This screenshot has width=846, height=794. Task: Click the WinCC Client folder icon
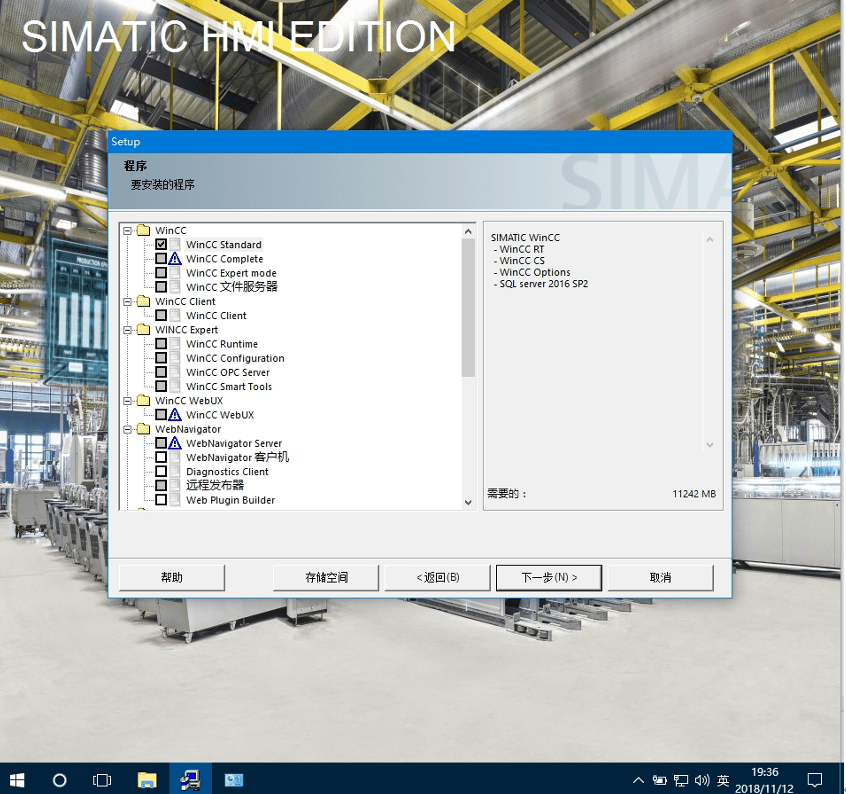pos(144,301)
